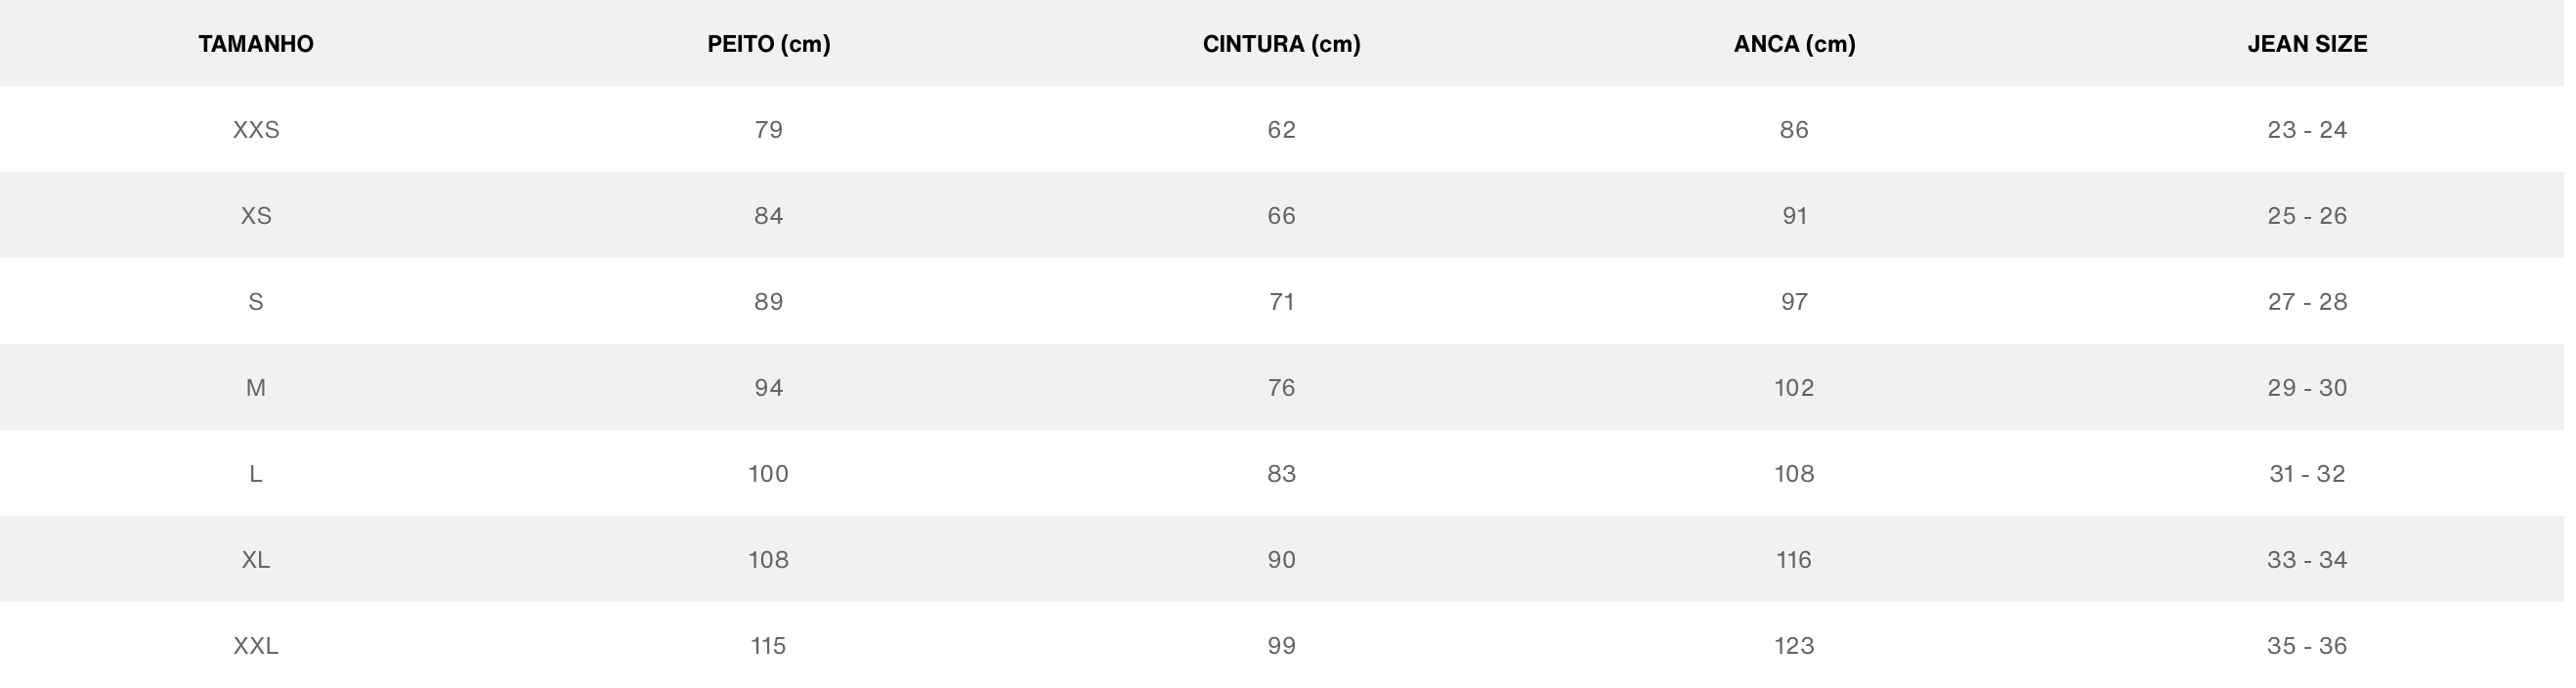Click the TAMANHO column header
Screen dimensions: 2576x688
[x=256, y=44]
